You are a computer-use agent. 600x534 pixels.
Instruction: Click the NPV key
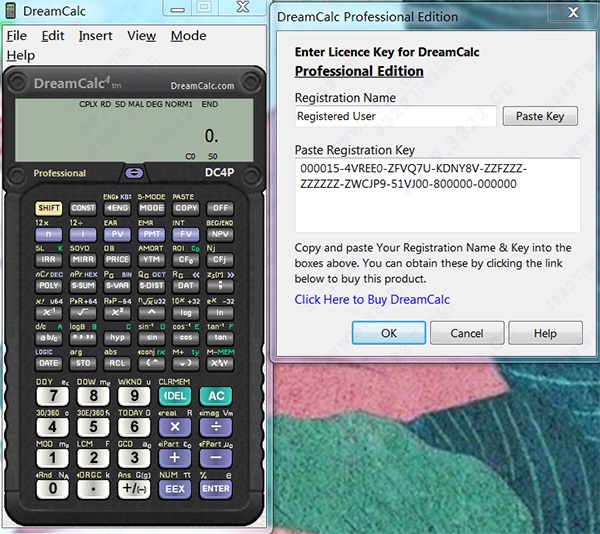tap(220, 234)
